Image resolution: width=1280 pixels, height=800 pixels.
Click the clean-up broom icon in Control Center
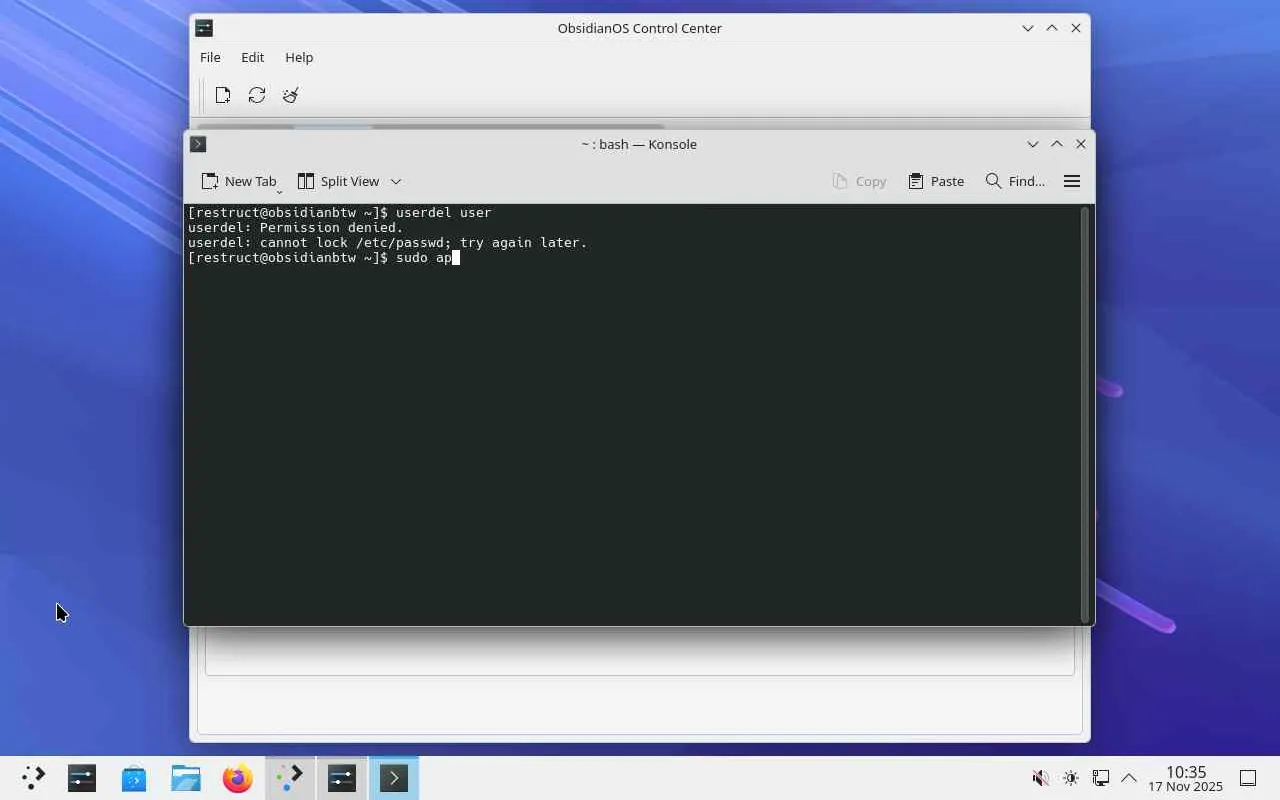coord(291,95)
